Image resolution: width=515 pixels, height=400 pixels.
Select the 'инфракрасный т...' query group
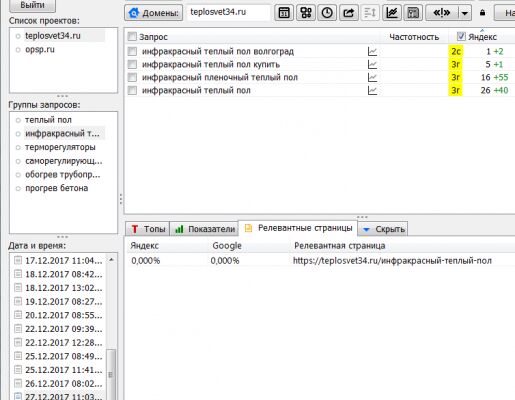click(62, 134)
